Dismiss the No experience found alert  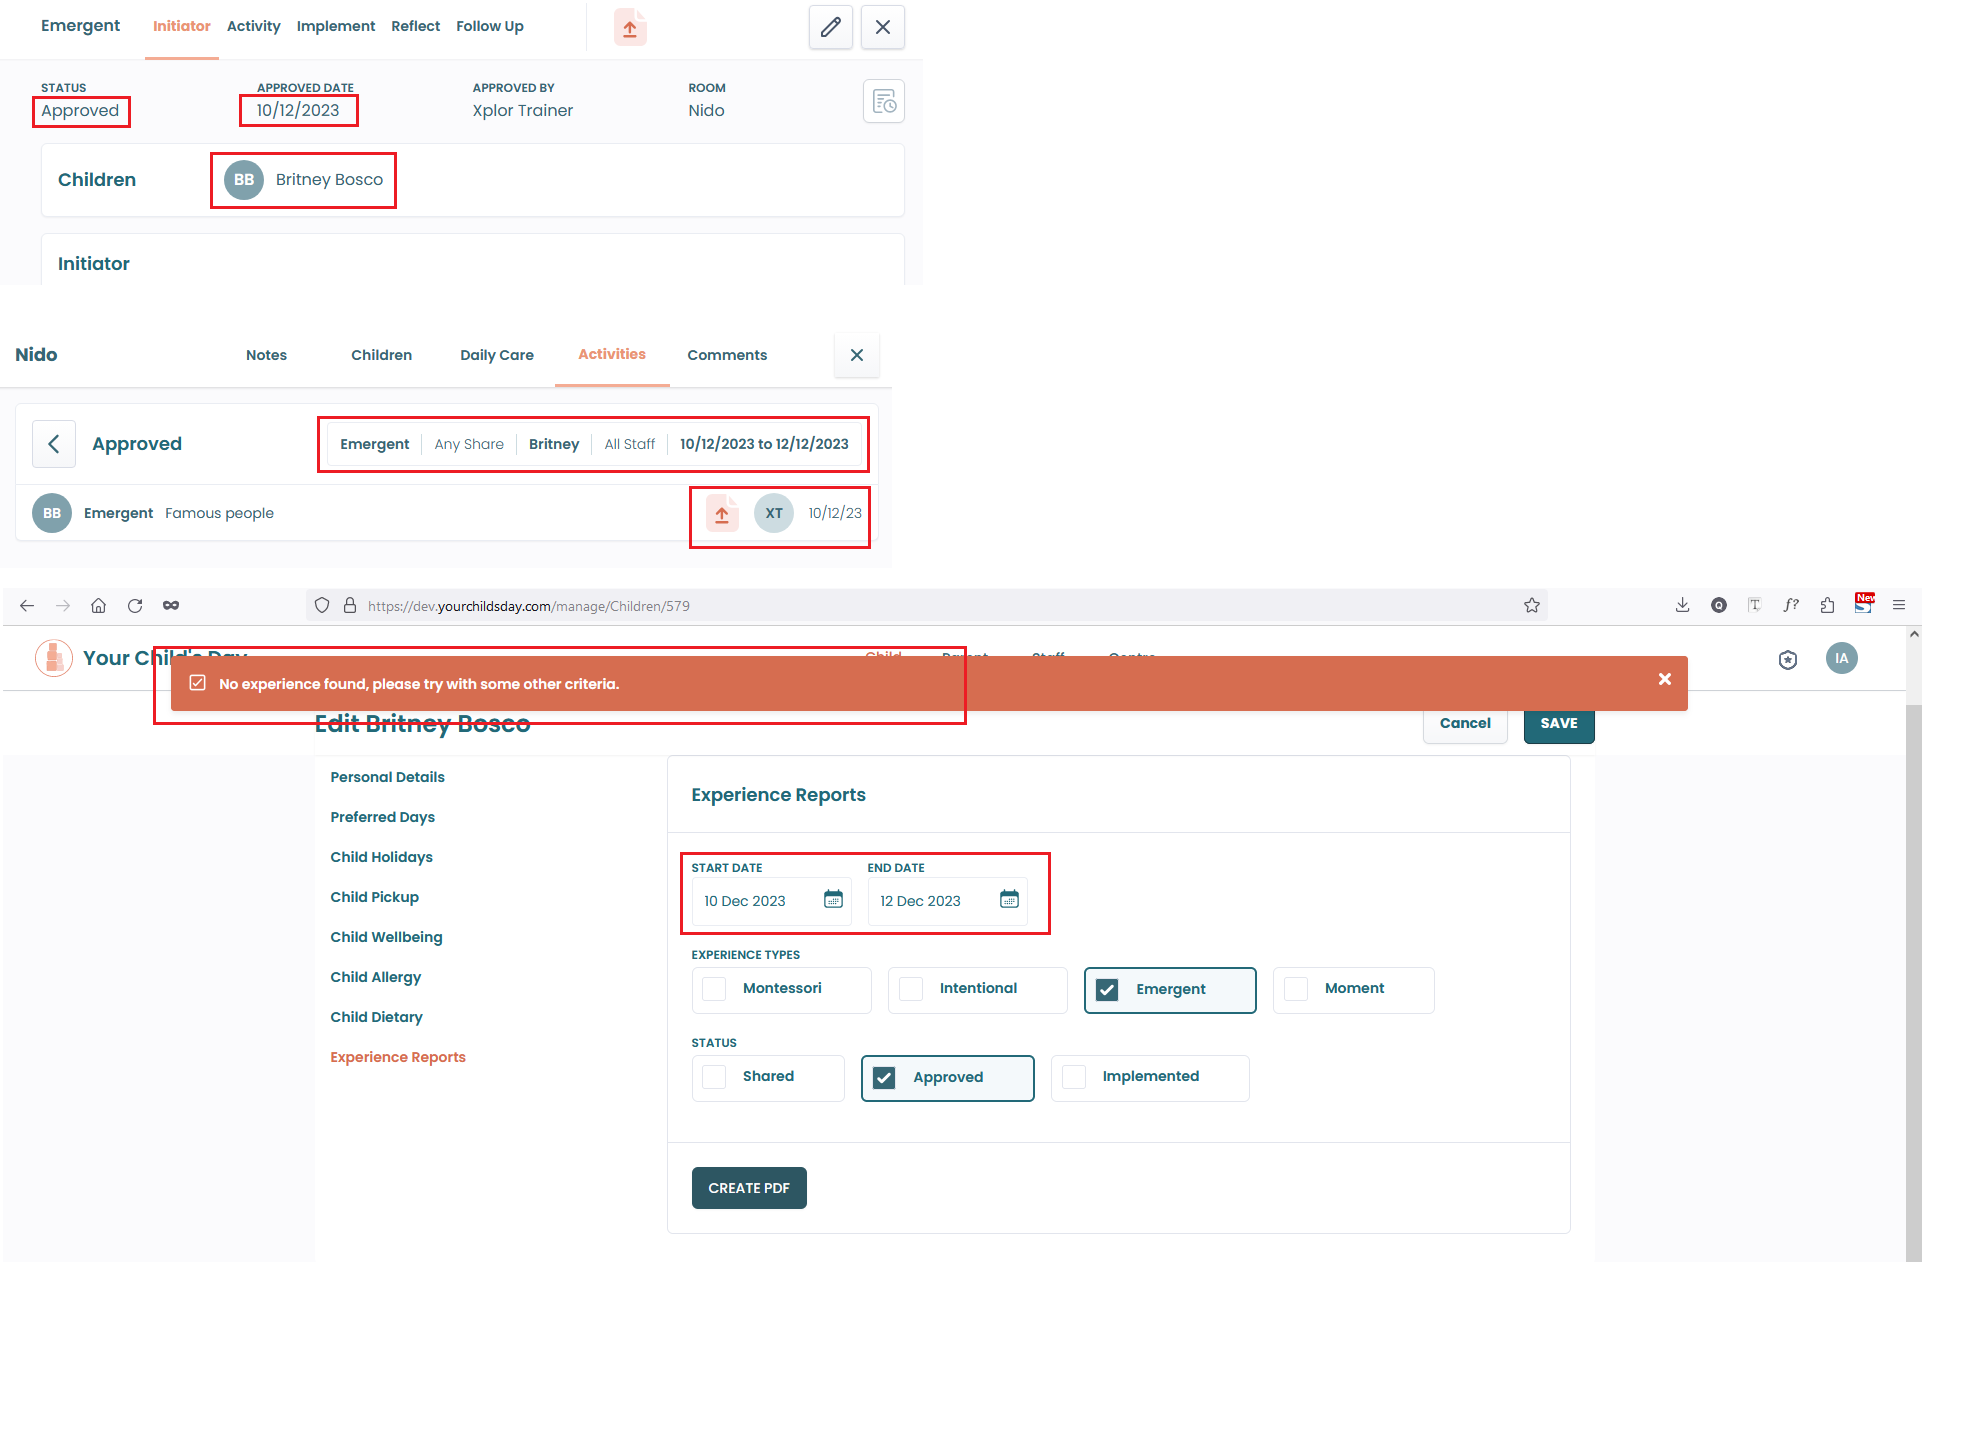tap(1664, 680)
